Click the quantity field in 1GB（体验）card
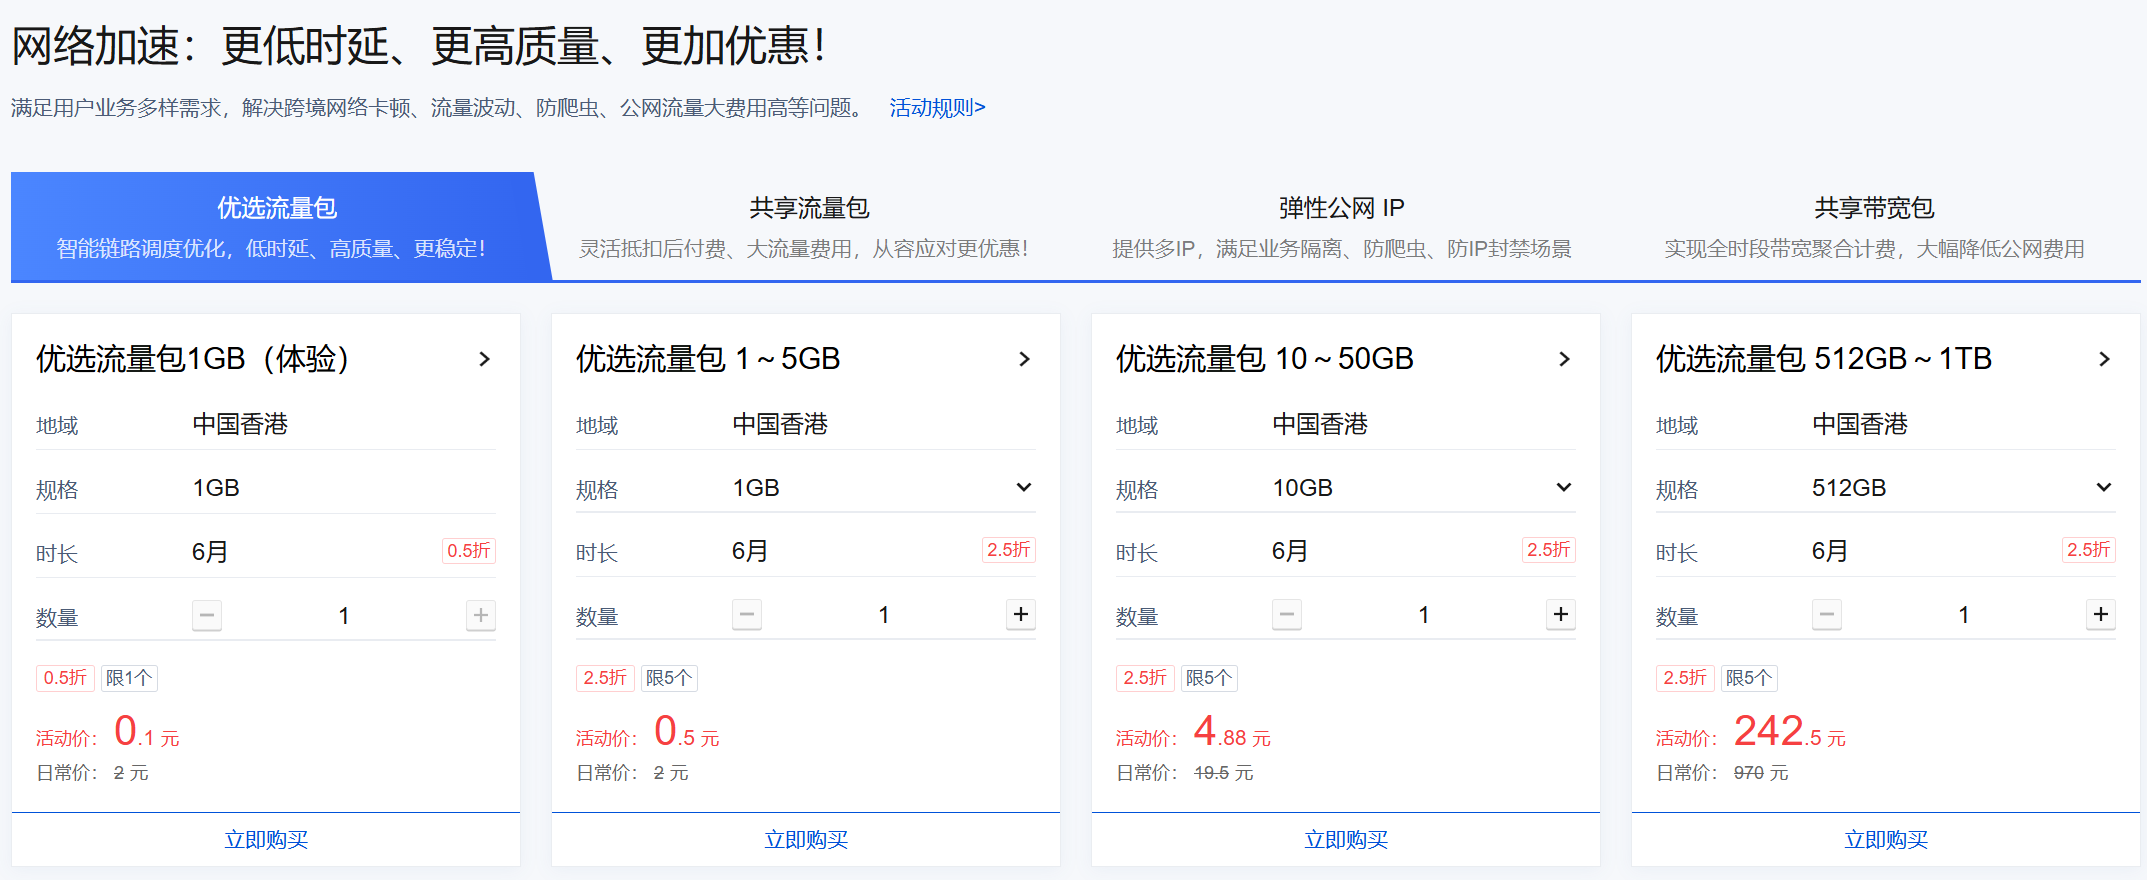The image size is (2147, 880). [344, 616]
